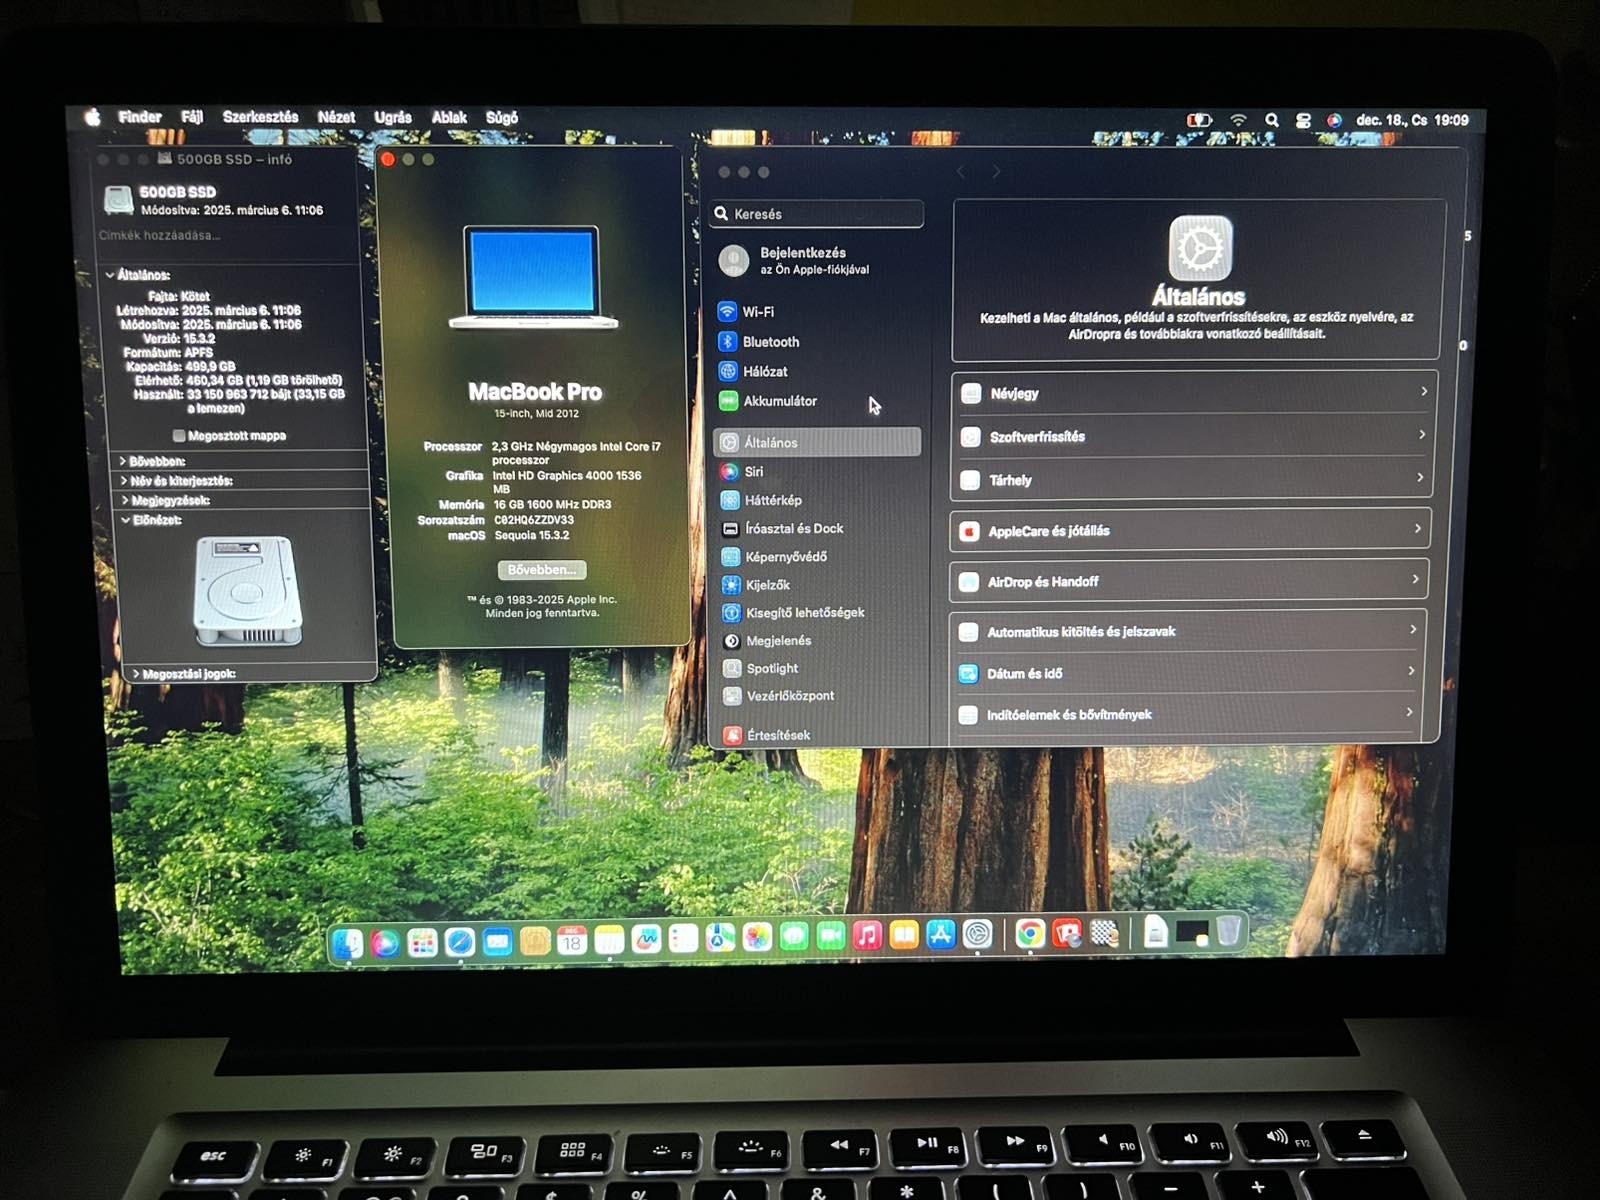Toggle the Megosztott mappa checkbox
Image resolution: width=1600 pixels, height=1200 pixels.
[x=179, y=436]
